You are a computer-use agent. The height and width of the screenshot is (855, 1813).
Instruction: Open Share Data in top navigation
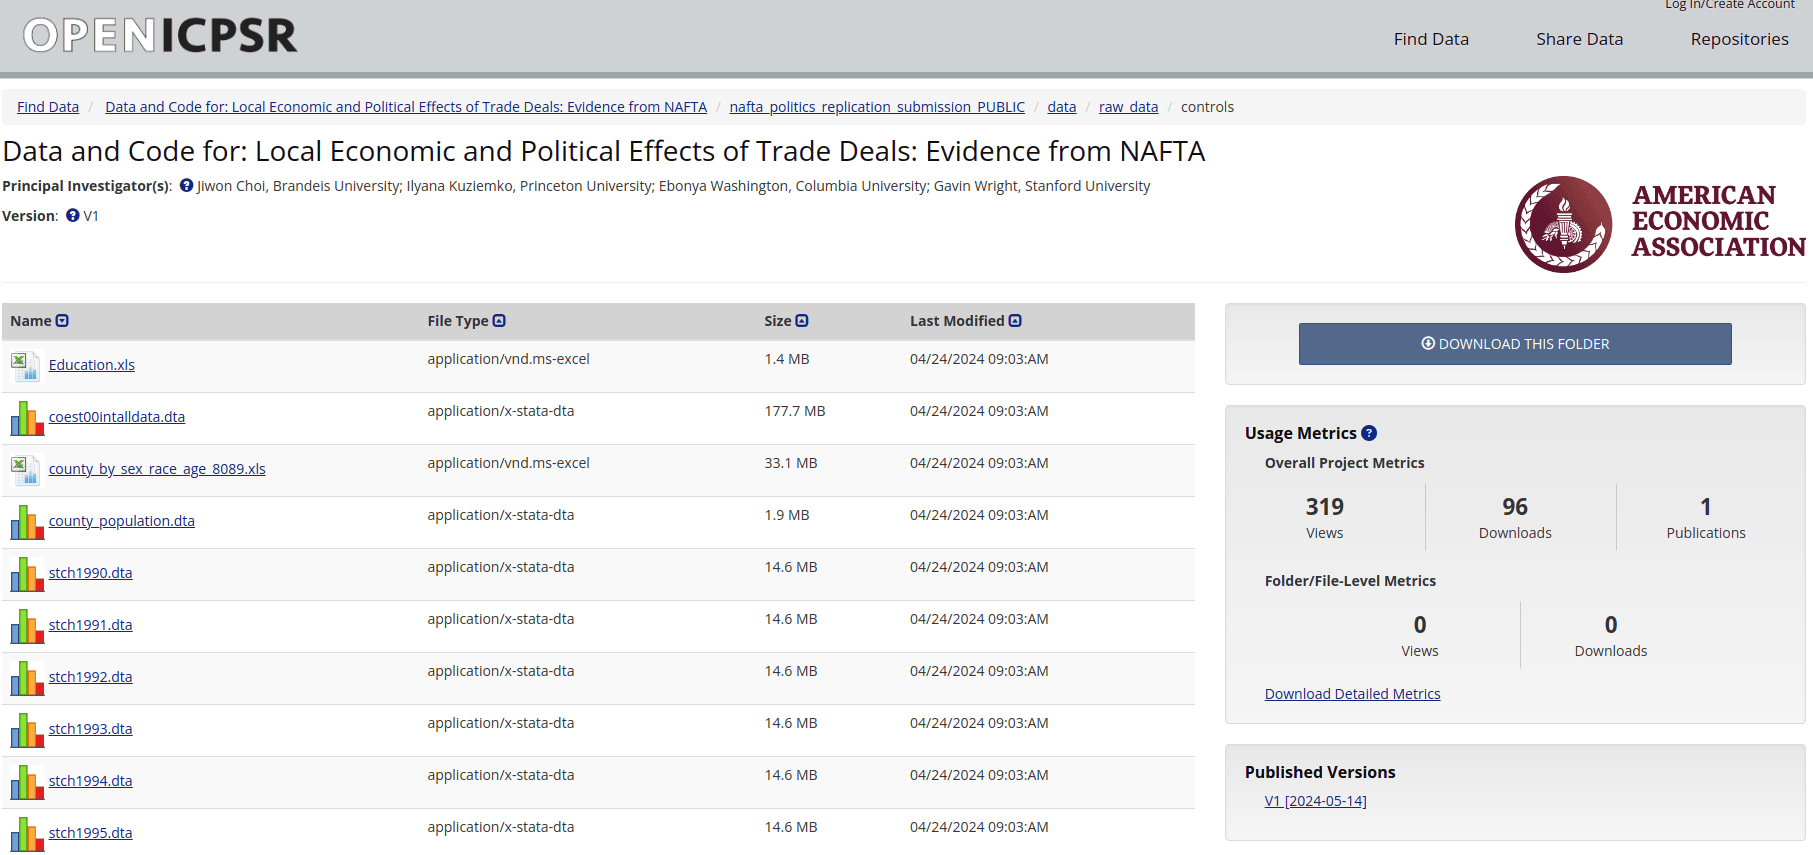[1579, 39]
